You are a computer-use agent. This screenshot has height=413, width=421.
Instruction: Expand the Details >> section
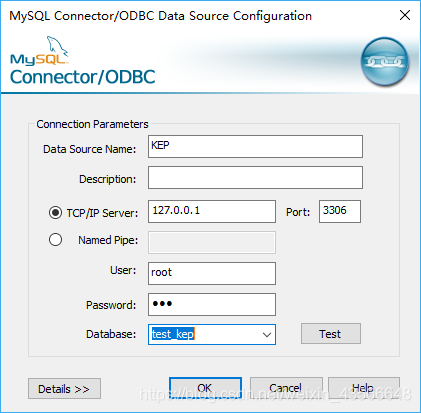click(x=64, y=388)
